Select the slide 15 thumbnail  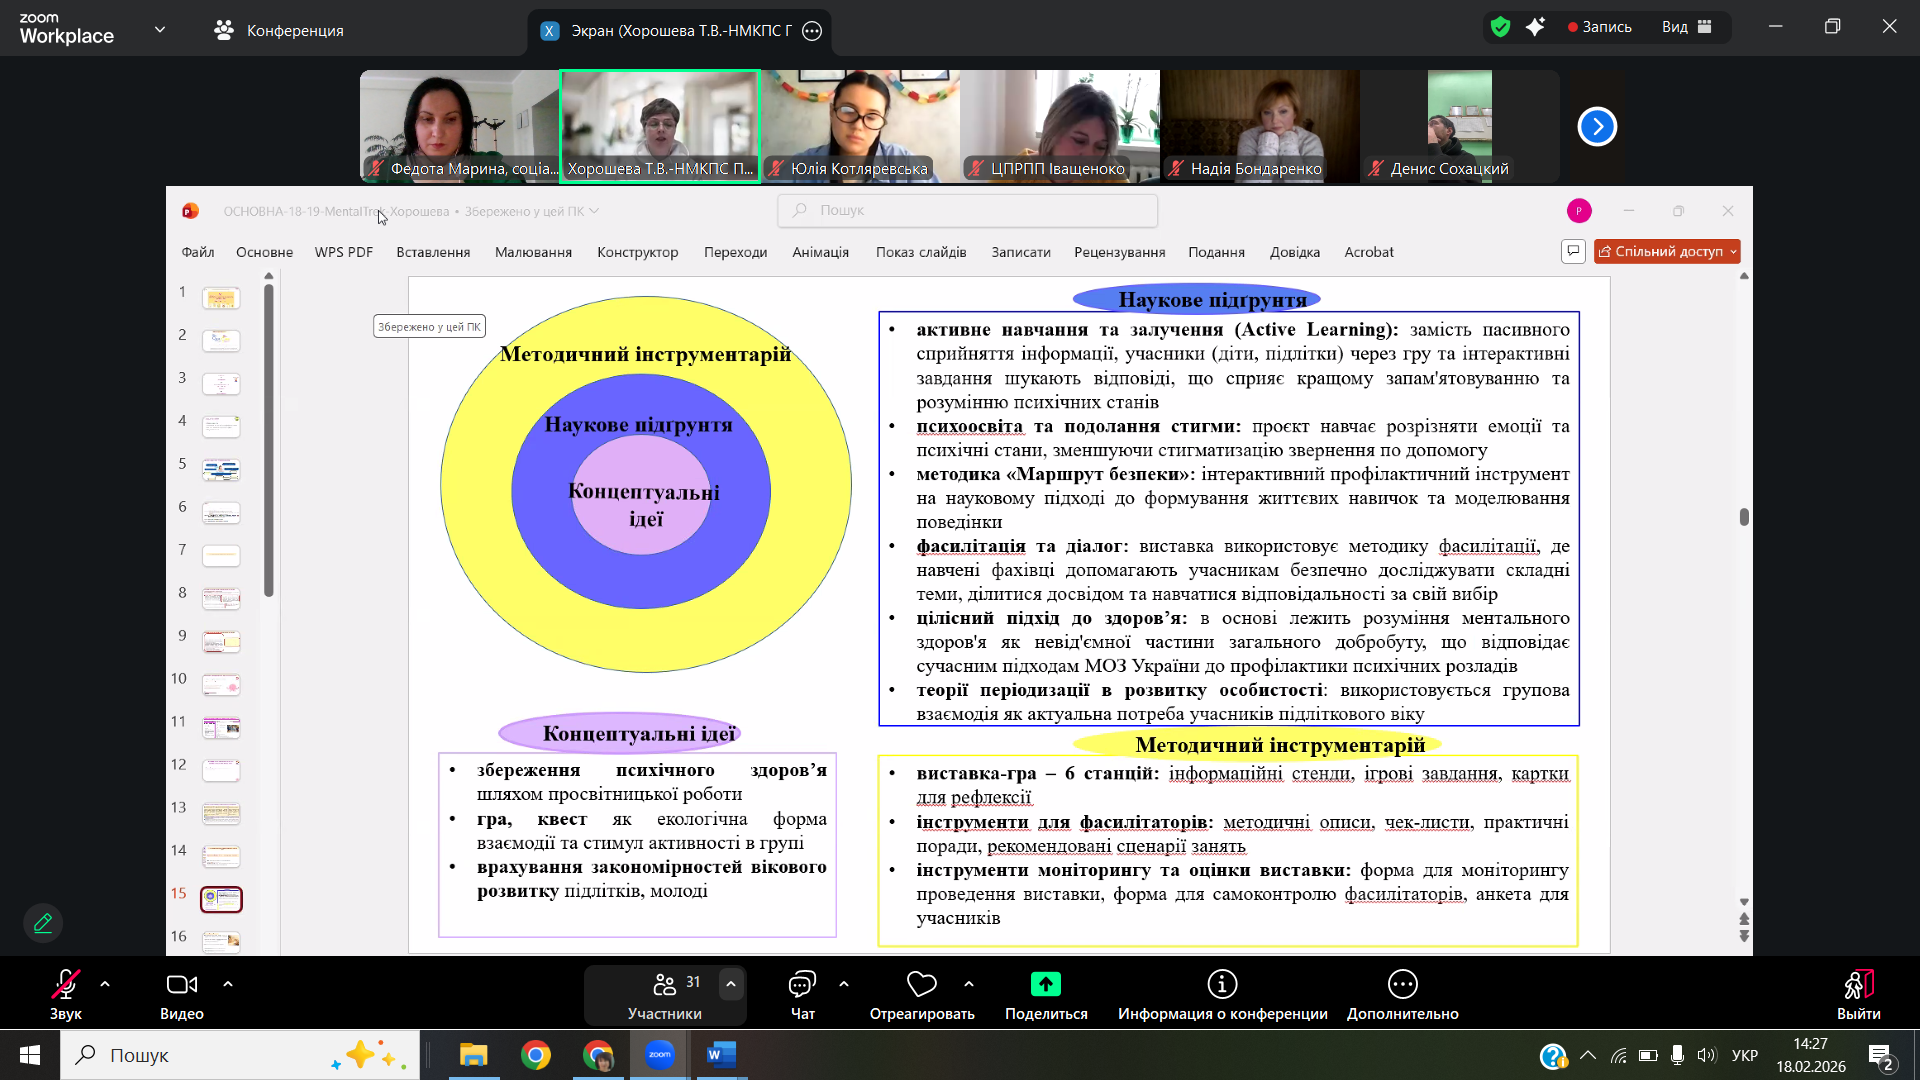[221, 899]
